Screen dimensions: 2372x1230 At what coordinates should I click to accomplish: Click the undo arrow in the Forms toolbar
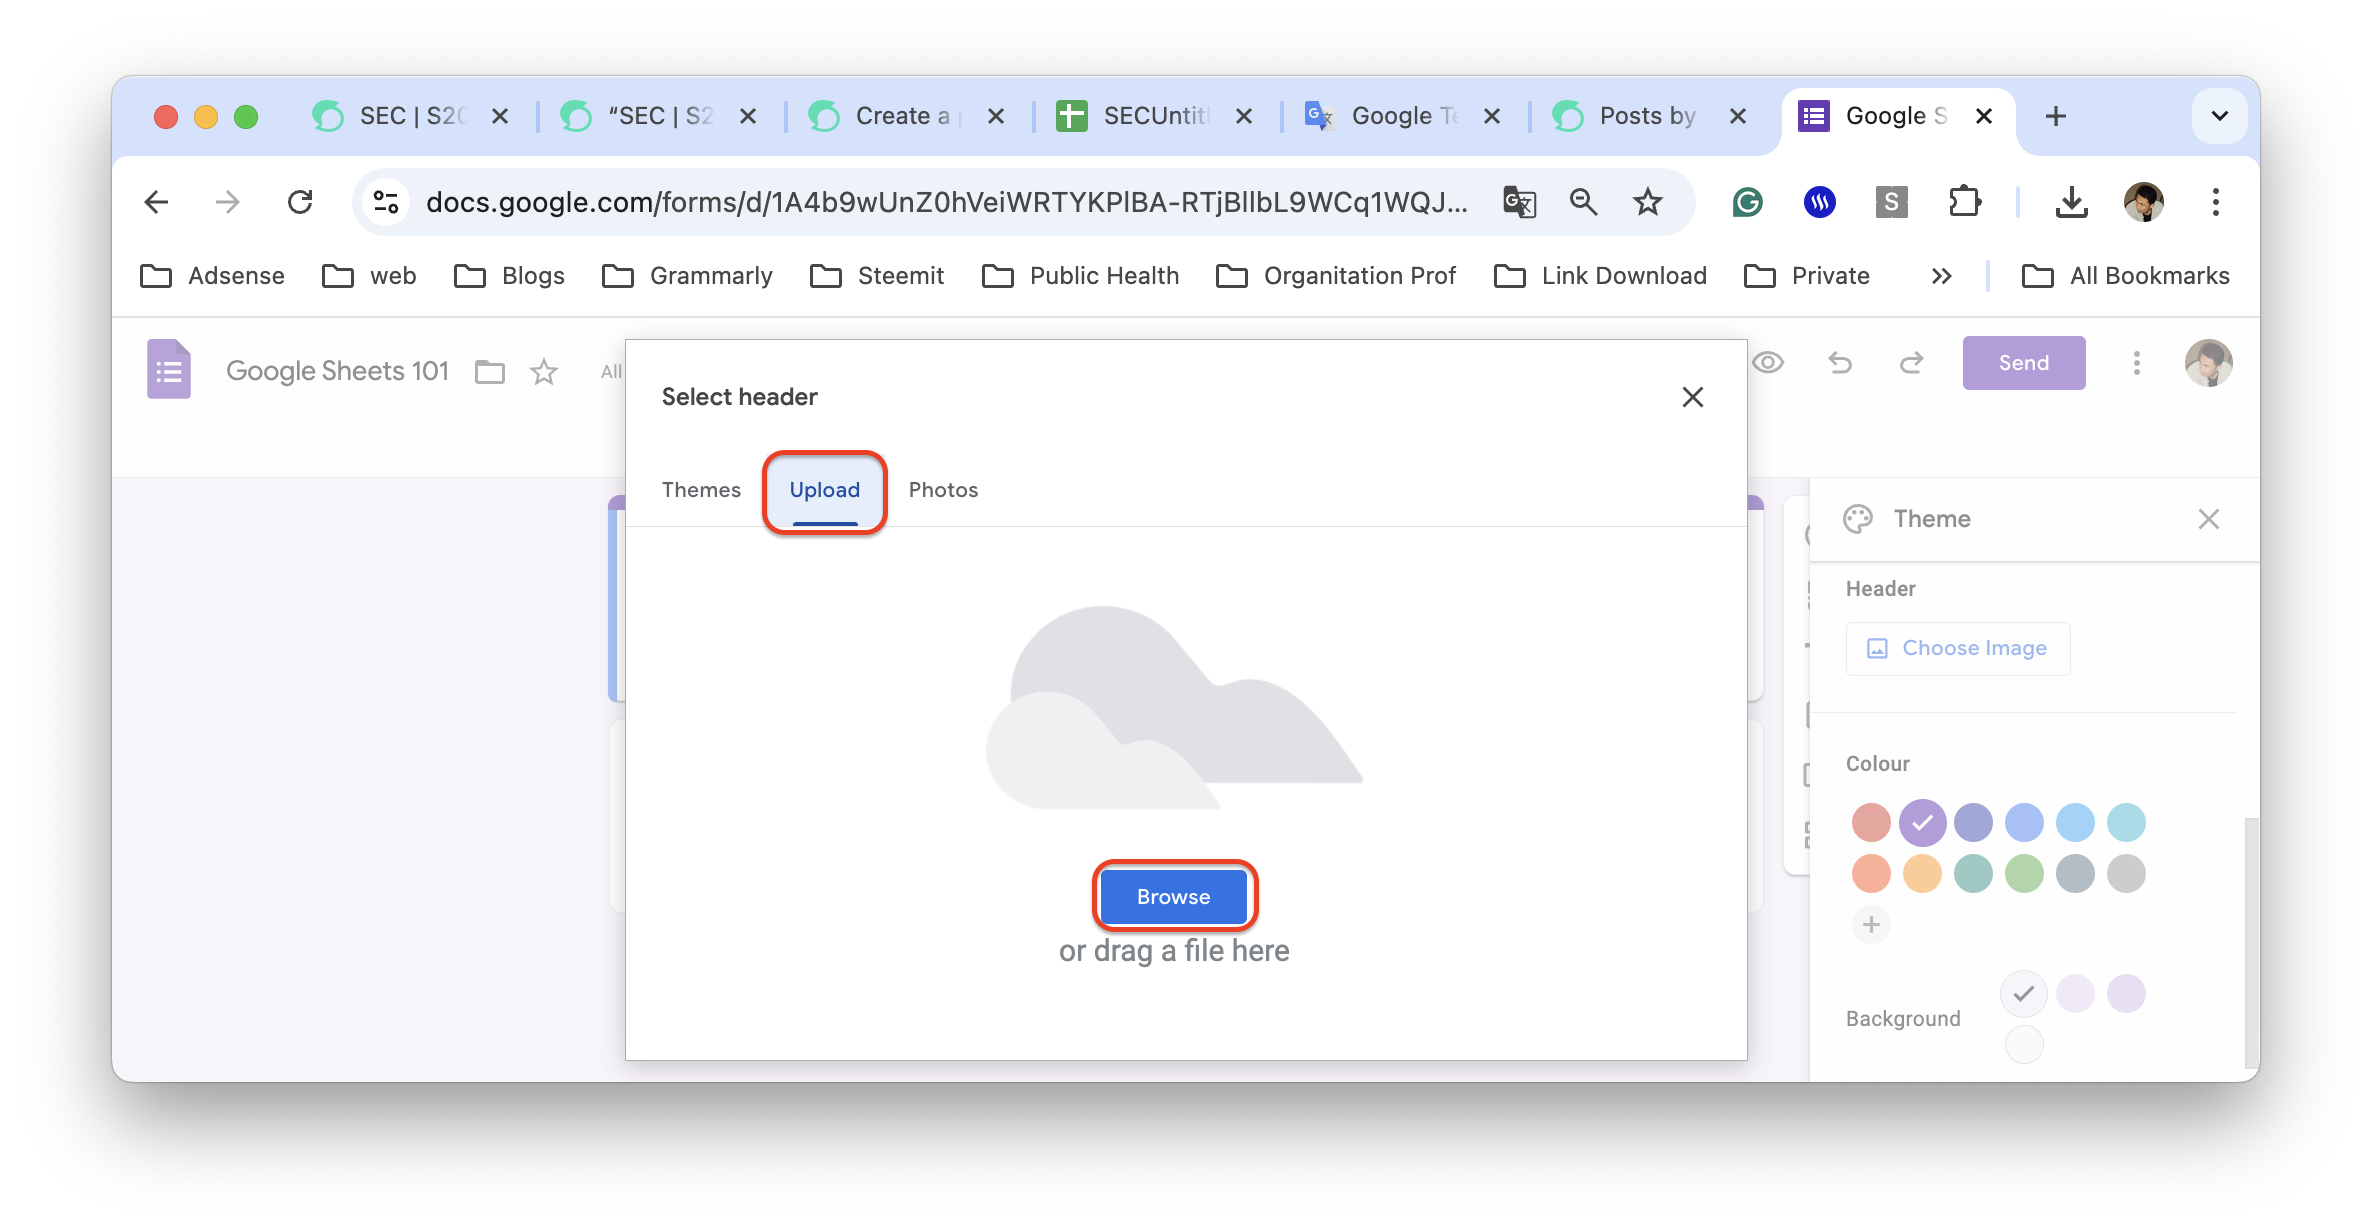coord(1840,363)
